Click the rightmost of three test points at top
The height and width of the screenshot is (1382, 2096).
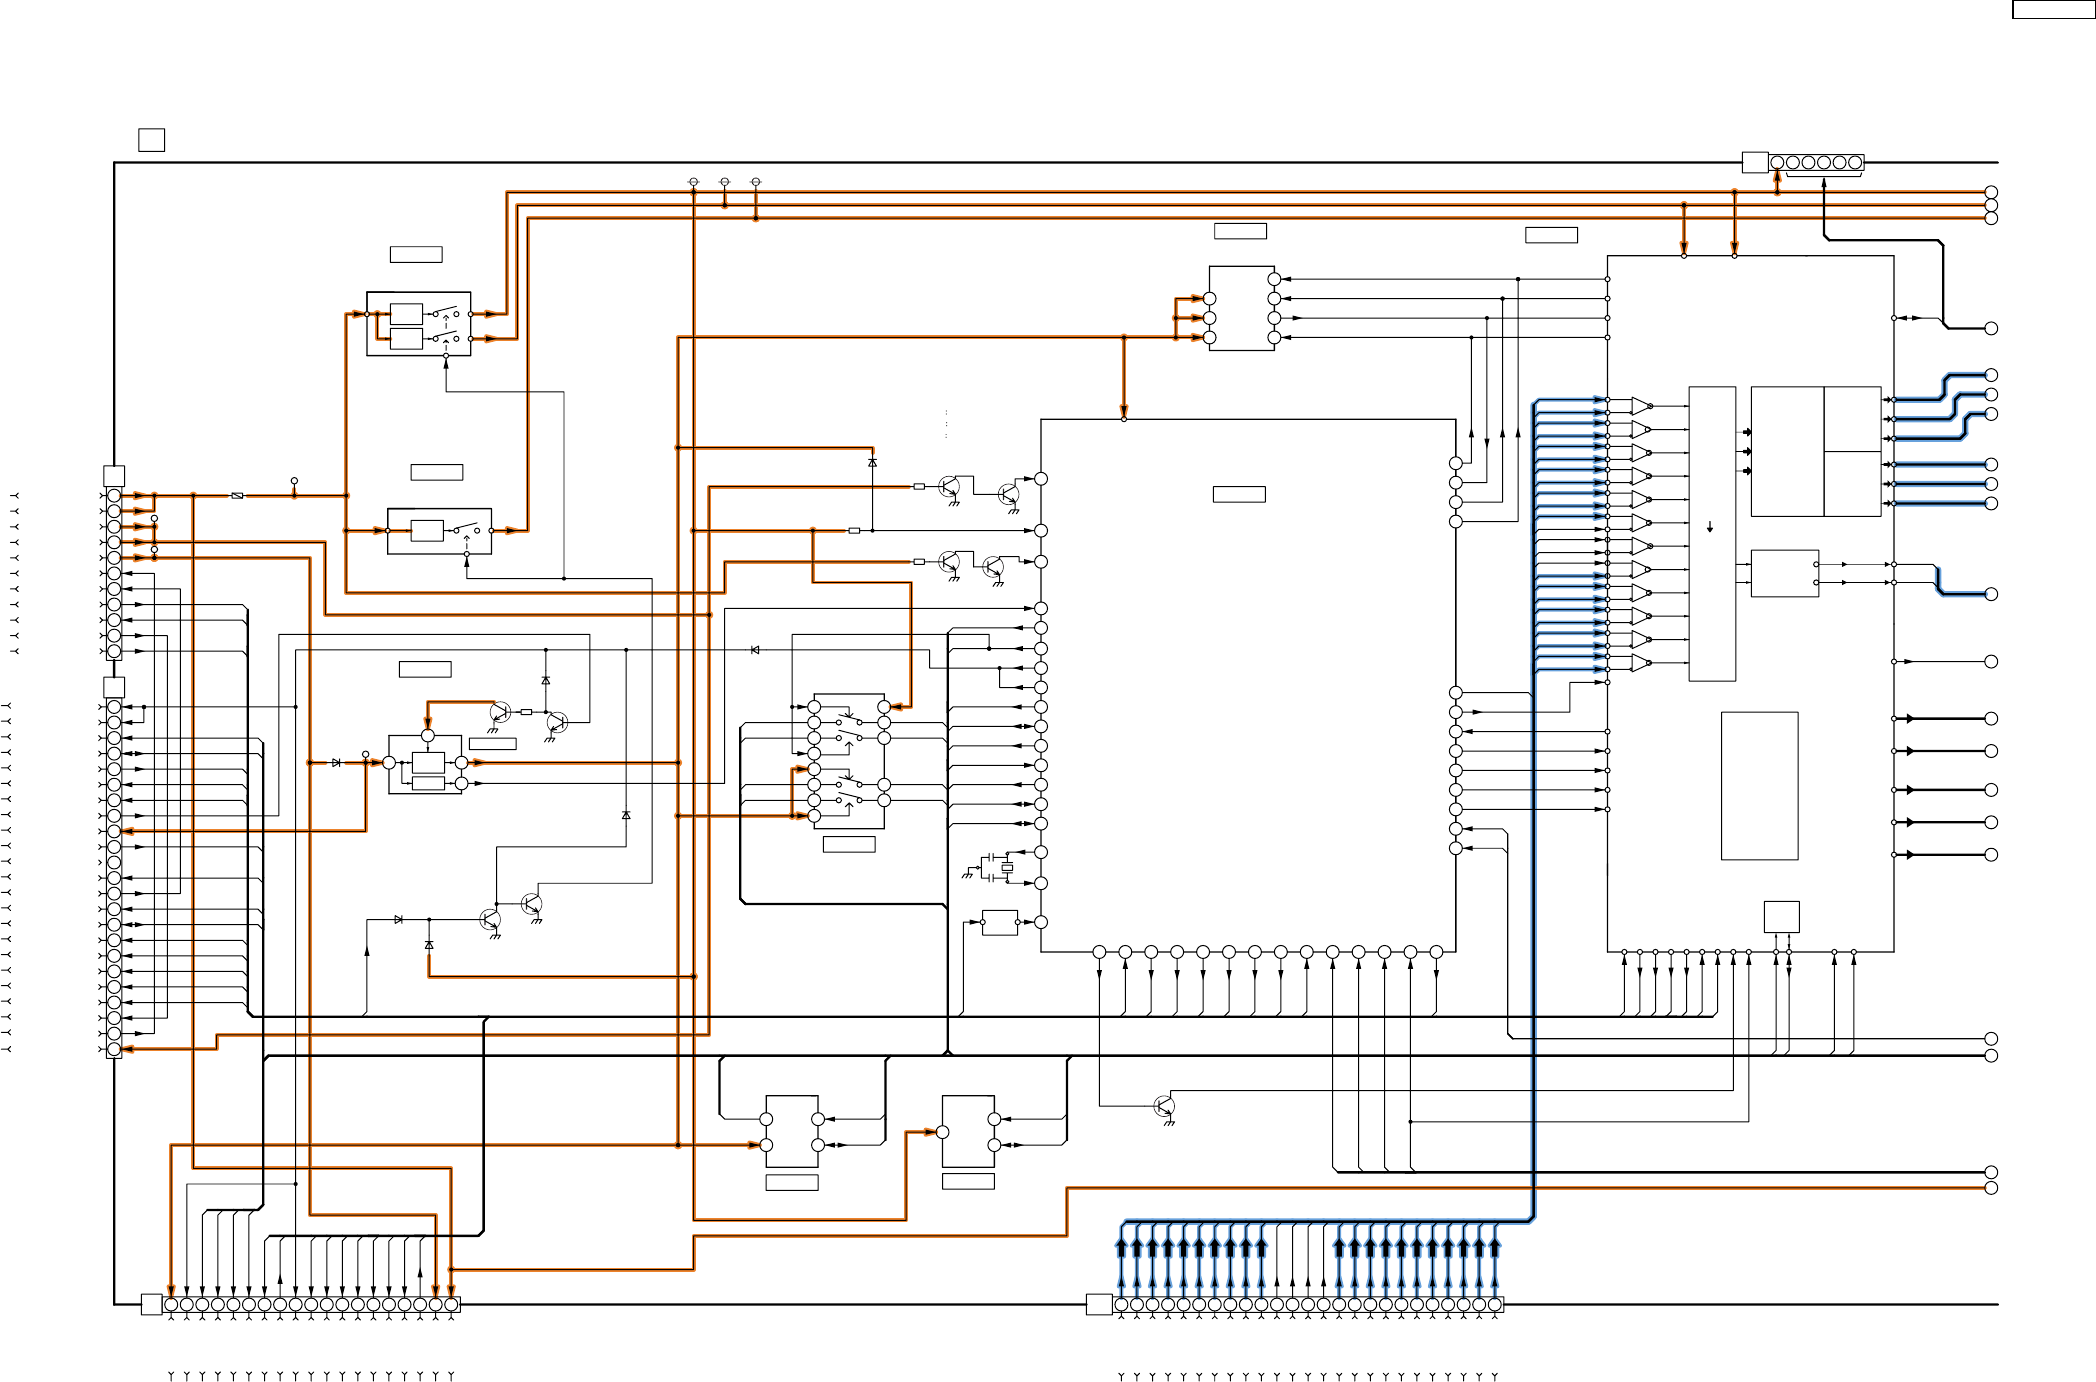(x=755, y=182)
